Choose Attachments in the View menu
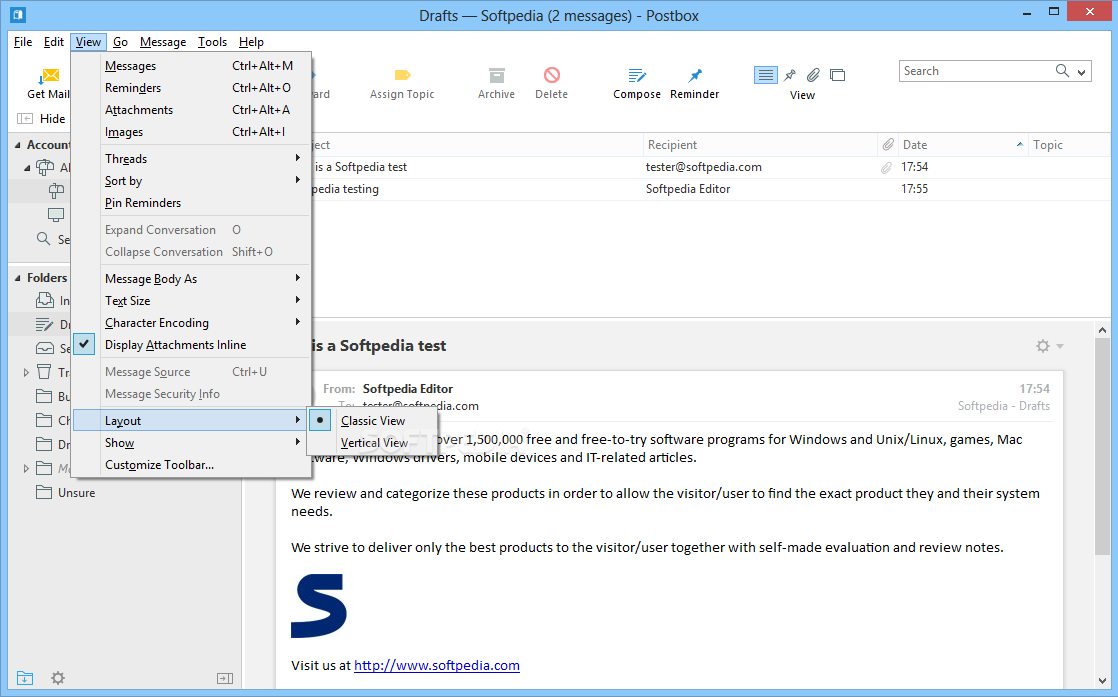This screenshot has height=697, width=1118. pos(191,110)
